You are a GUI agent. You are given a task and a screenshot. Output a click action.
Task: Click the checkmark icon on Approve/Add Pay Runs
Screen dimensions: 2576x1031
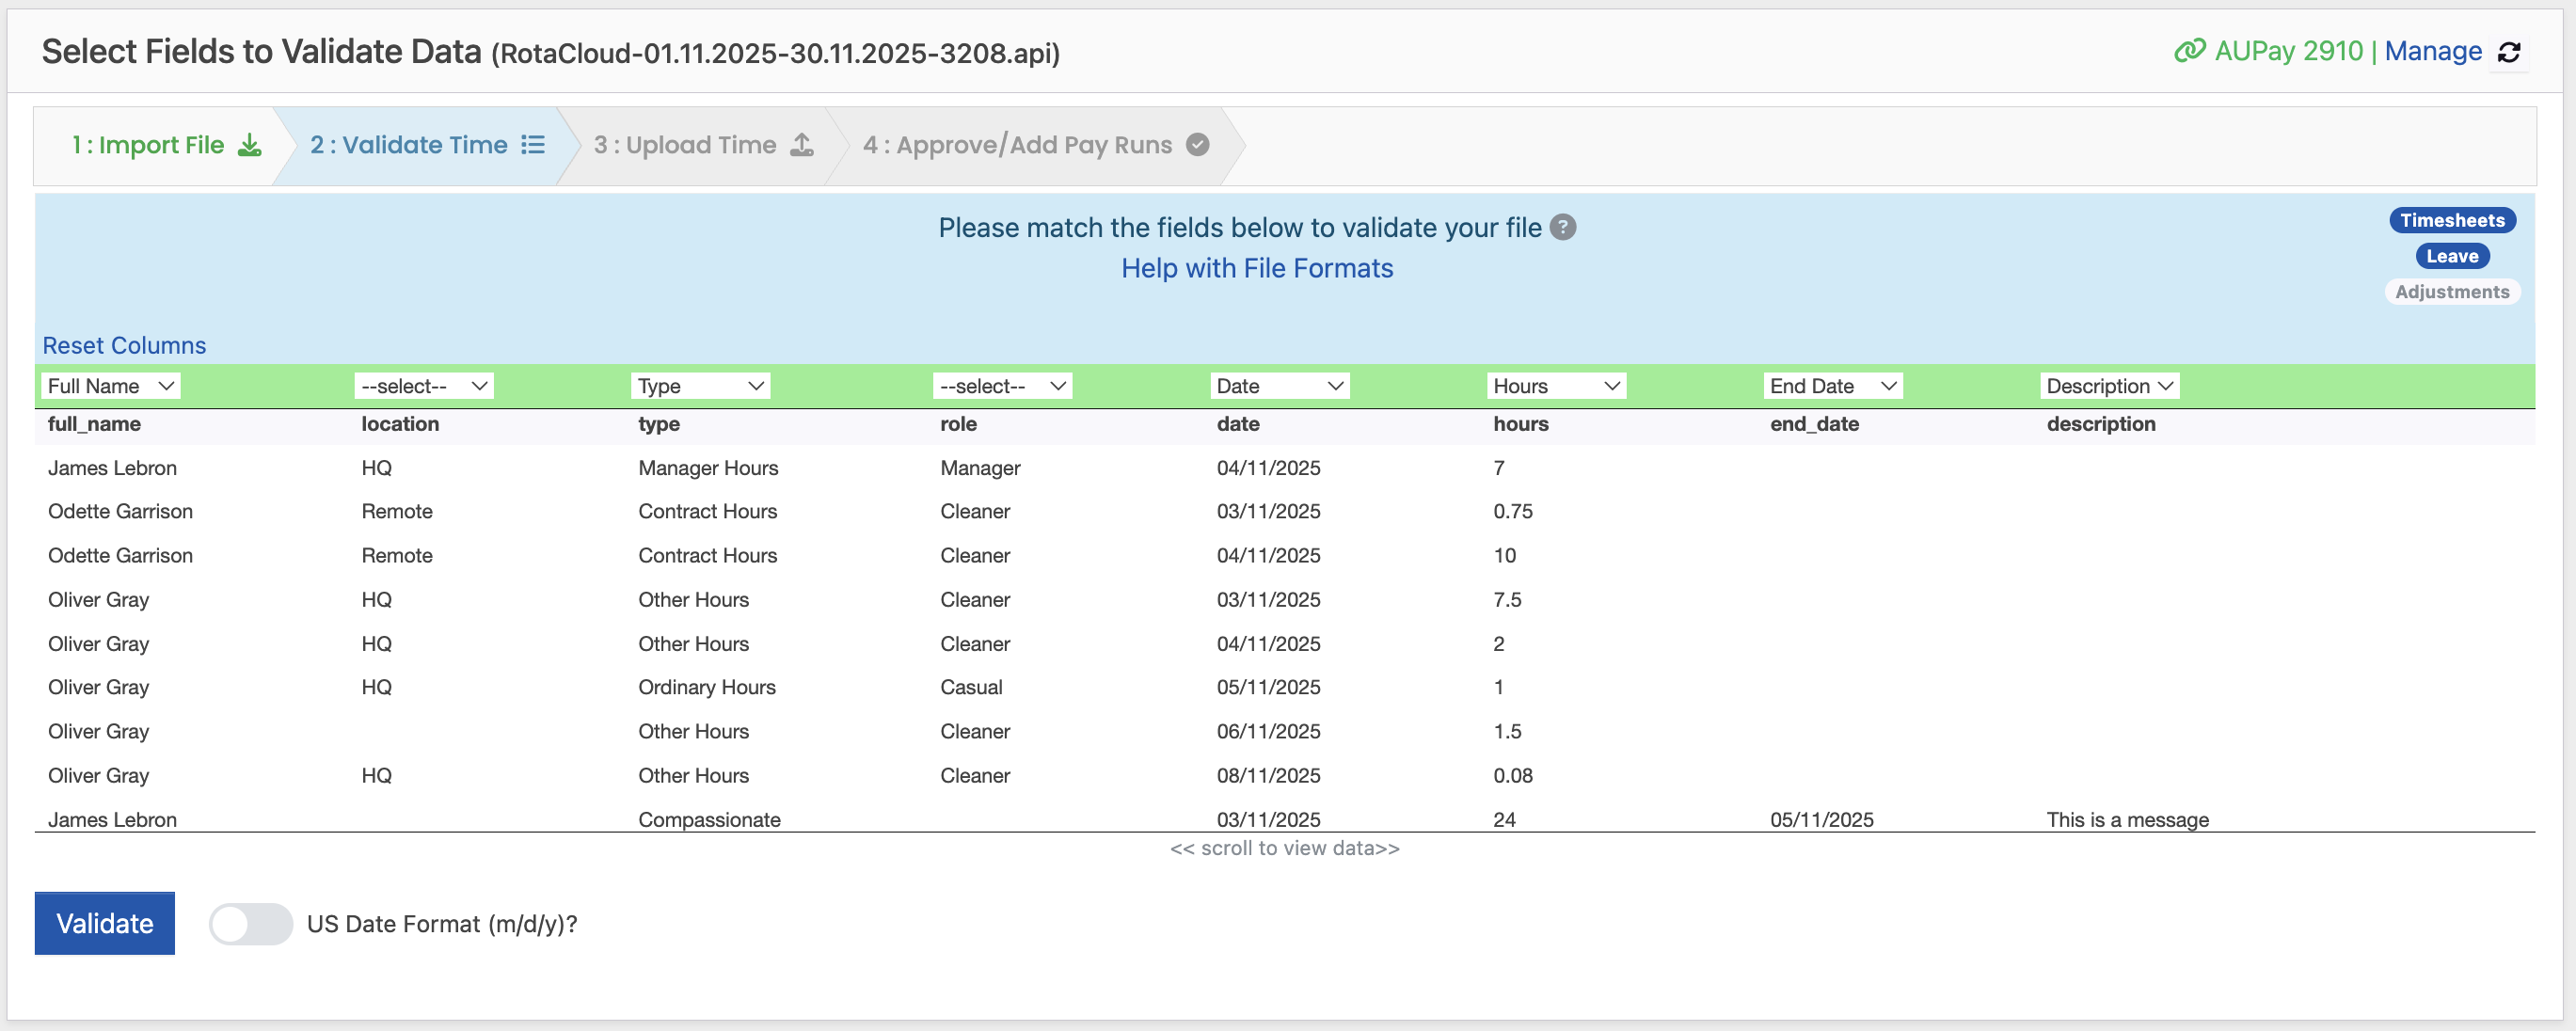(x=1197, y=144)
